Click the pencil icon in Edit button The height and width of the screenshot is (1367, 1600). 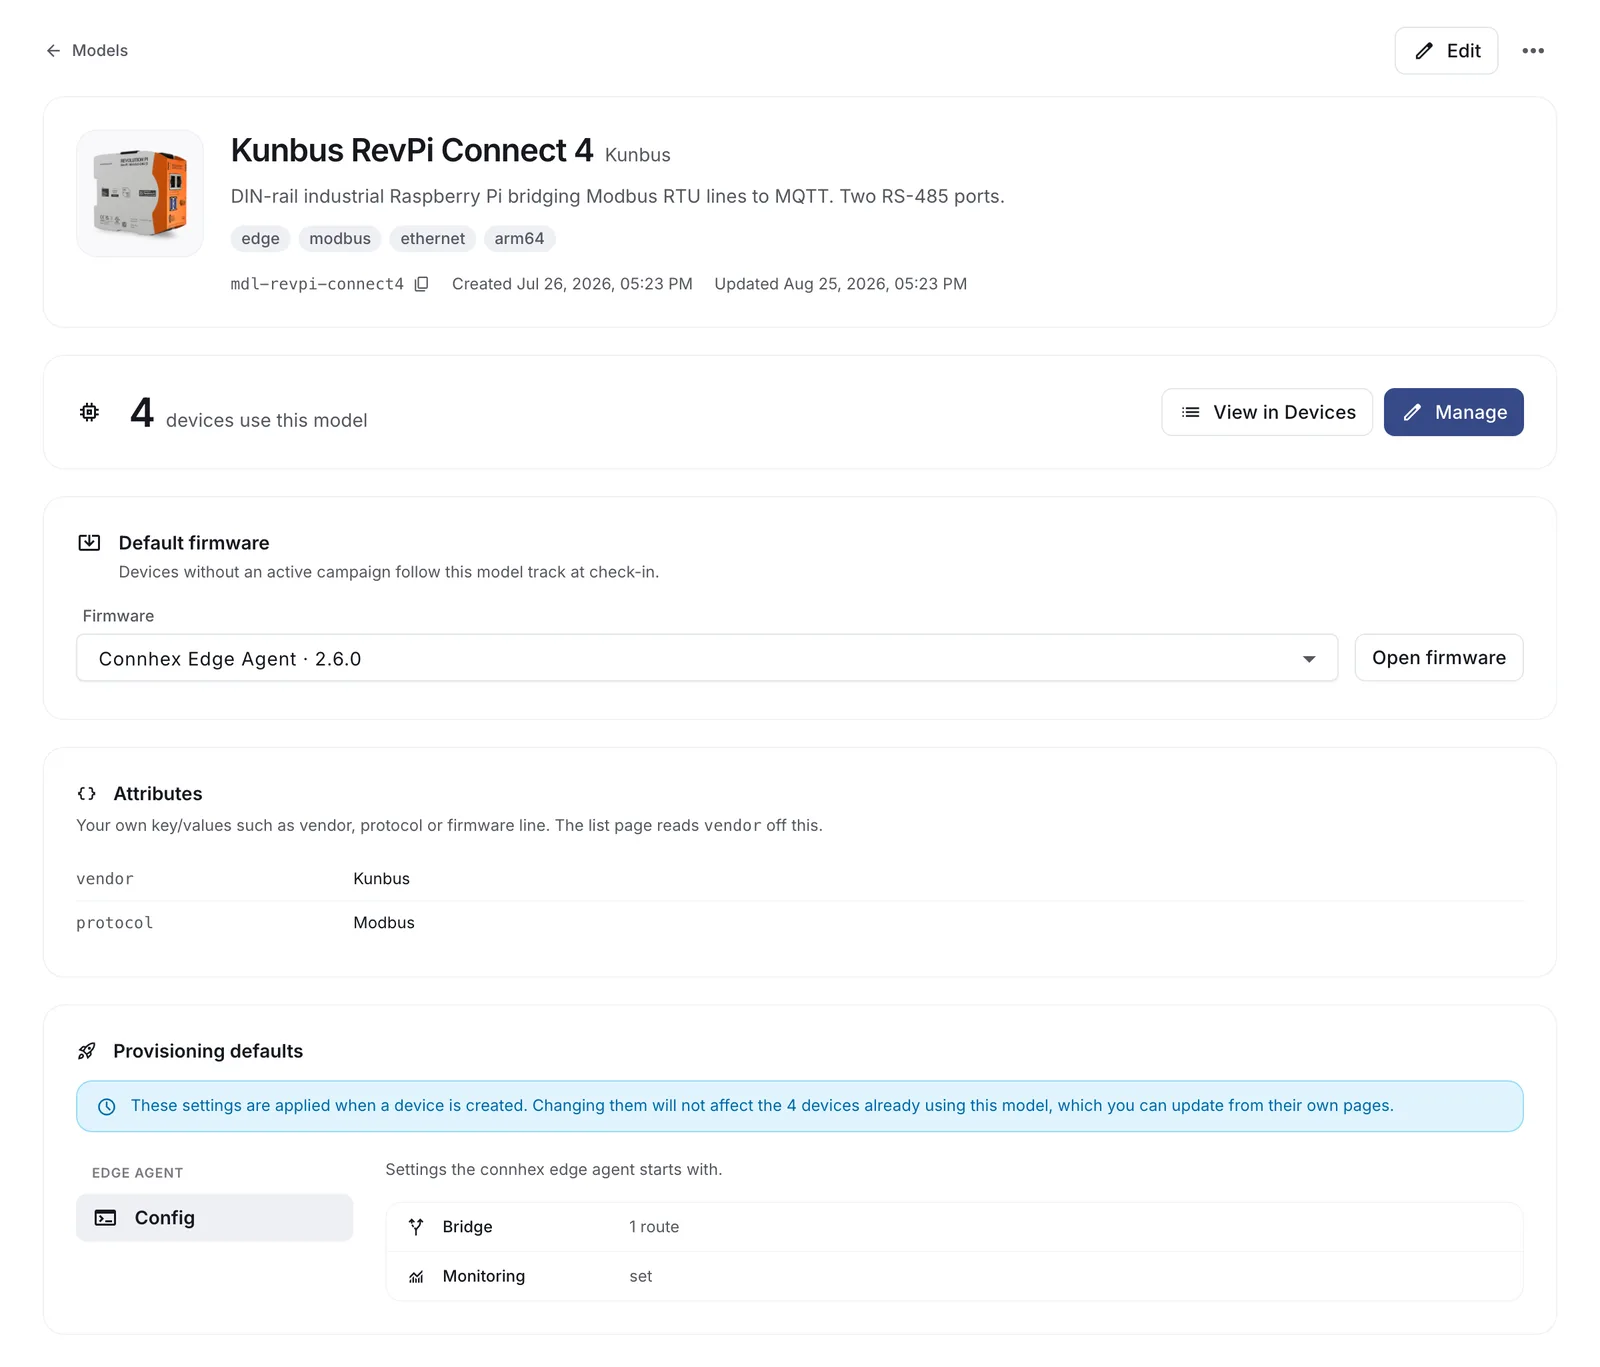[1424, 51]
